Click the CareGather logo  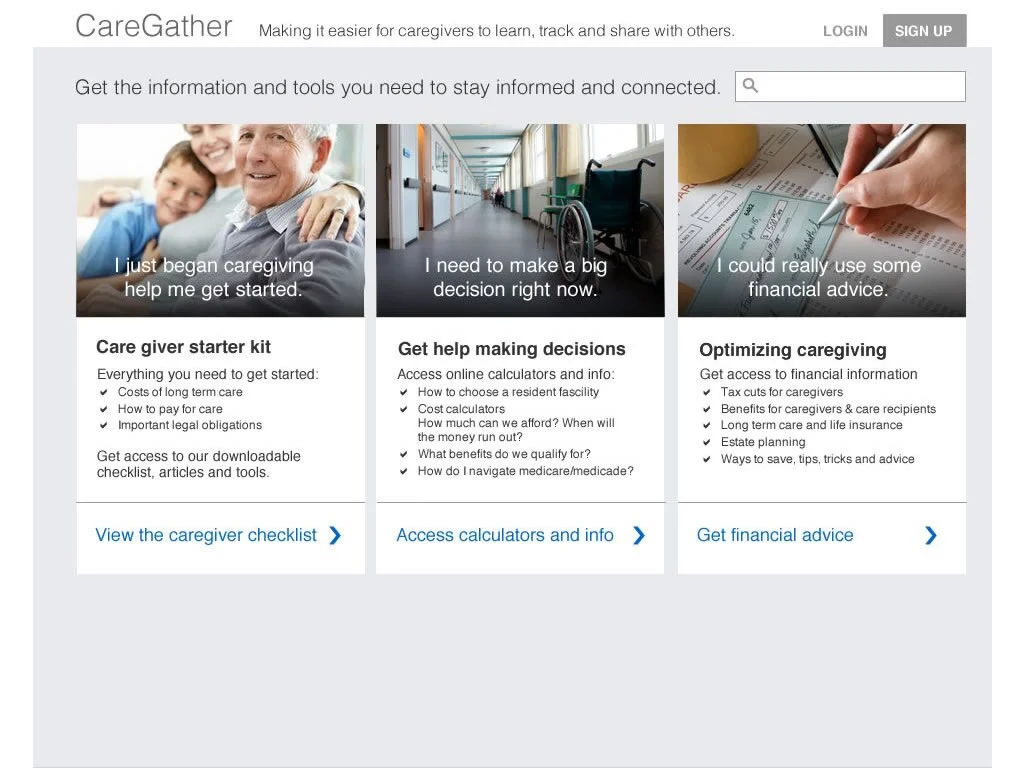click(x=153, y=27)
